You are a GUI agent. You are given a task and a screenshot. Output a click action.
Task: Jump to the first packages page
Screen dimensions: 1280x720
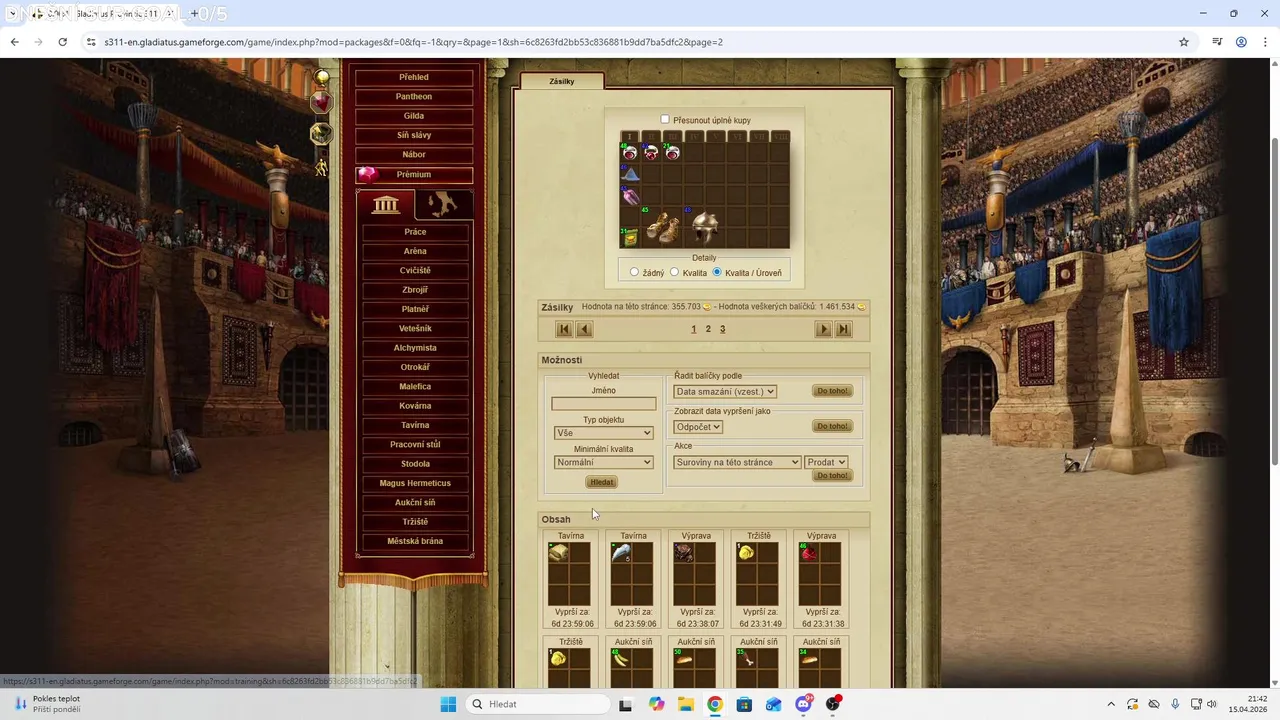(x=565, y=329)
